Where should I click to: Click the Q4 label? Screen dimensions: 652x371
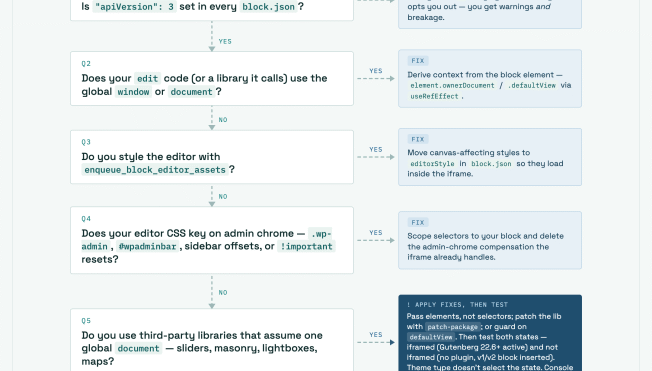pyautogui.click(x=86, y=219)
